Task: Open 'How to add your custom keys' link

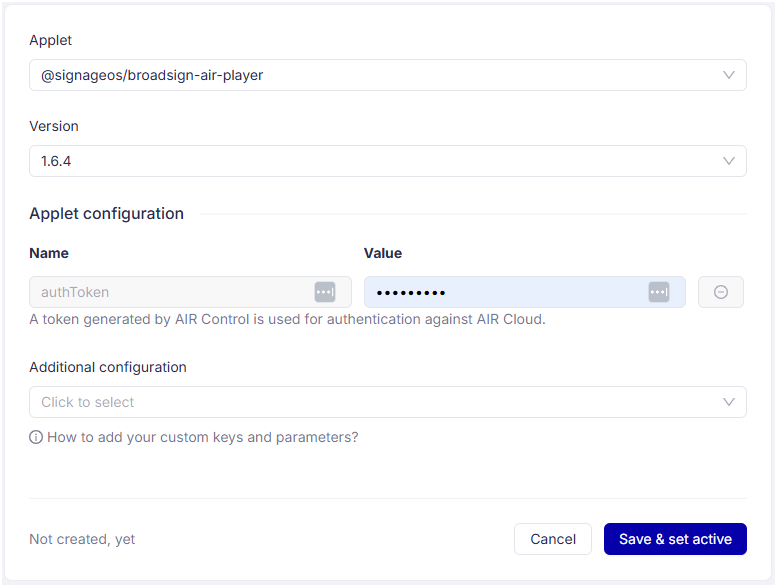Action: [x=202, y=437]
